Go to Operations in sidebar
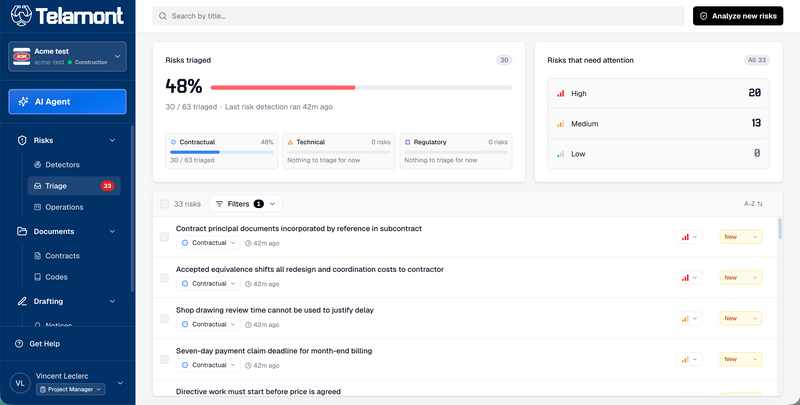Viewport: 800px width, 405px height. pyautogui.click(x=74, y=207)
